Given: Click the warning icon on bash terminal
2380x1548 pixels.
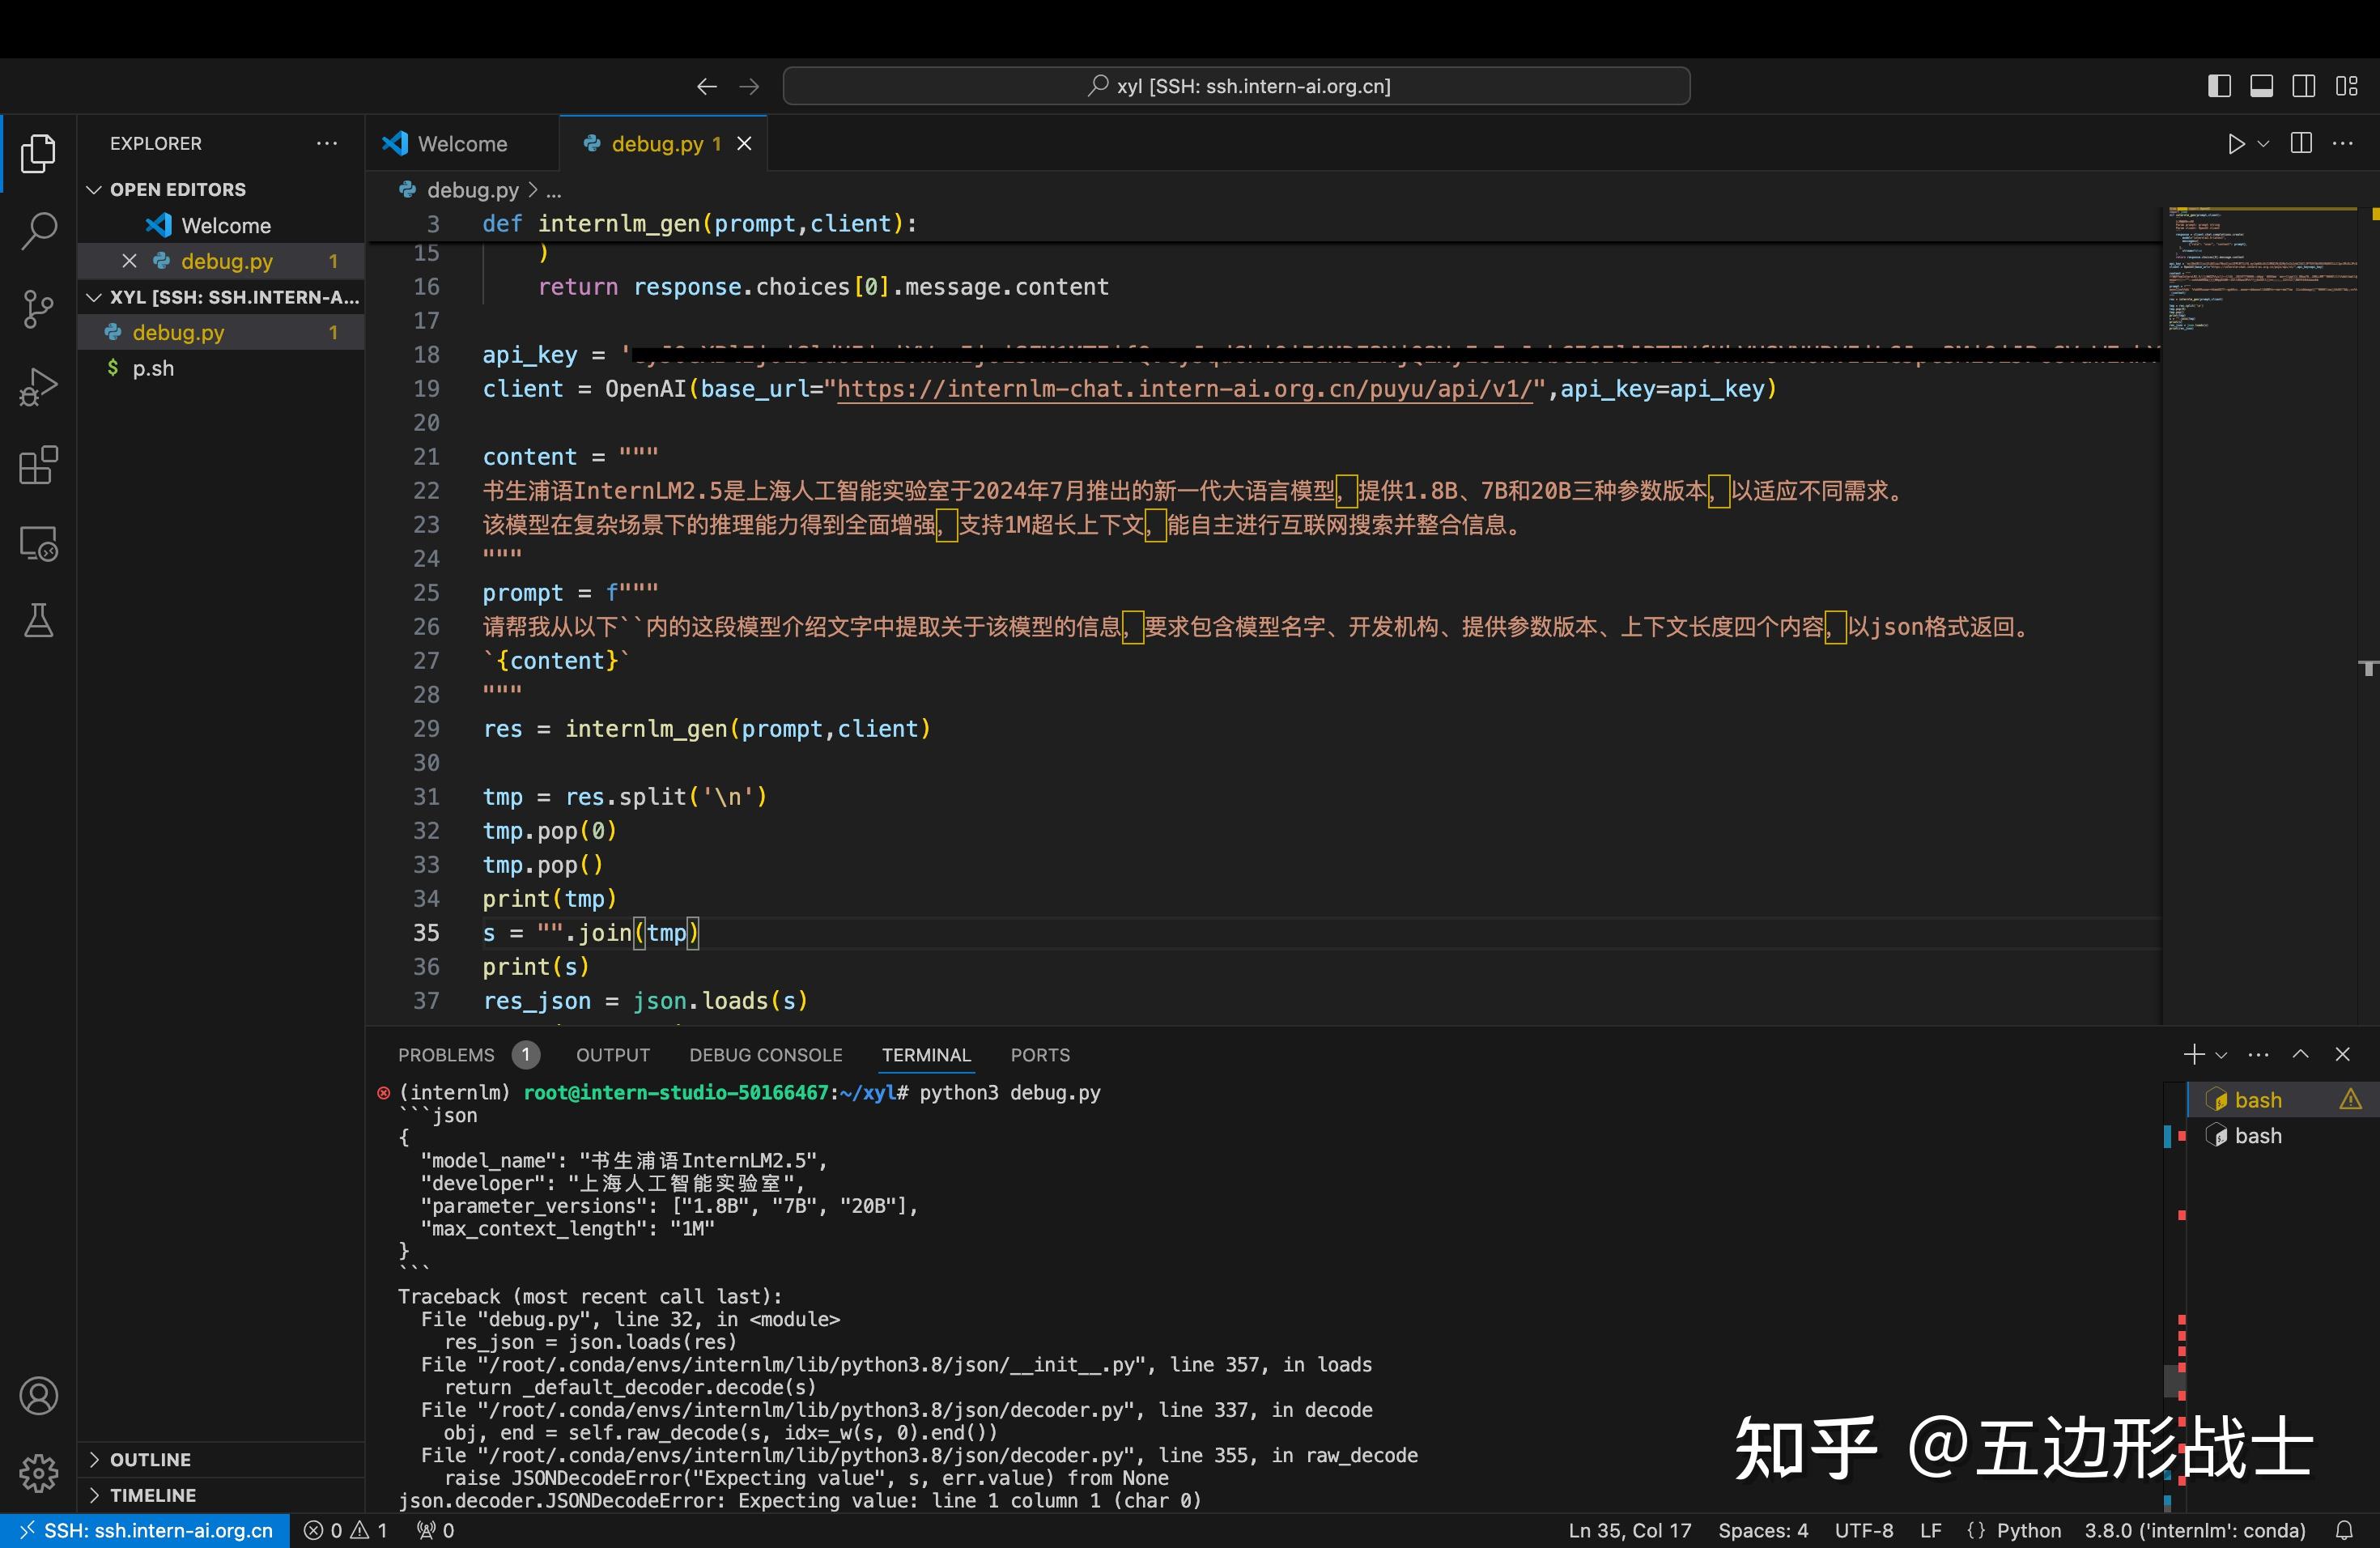Looking at the screenshot, I should point(2350,1100).
